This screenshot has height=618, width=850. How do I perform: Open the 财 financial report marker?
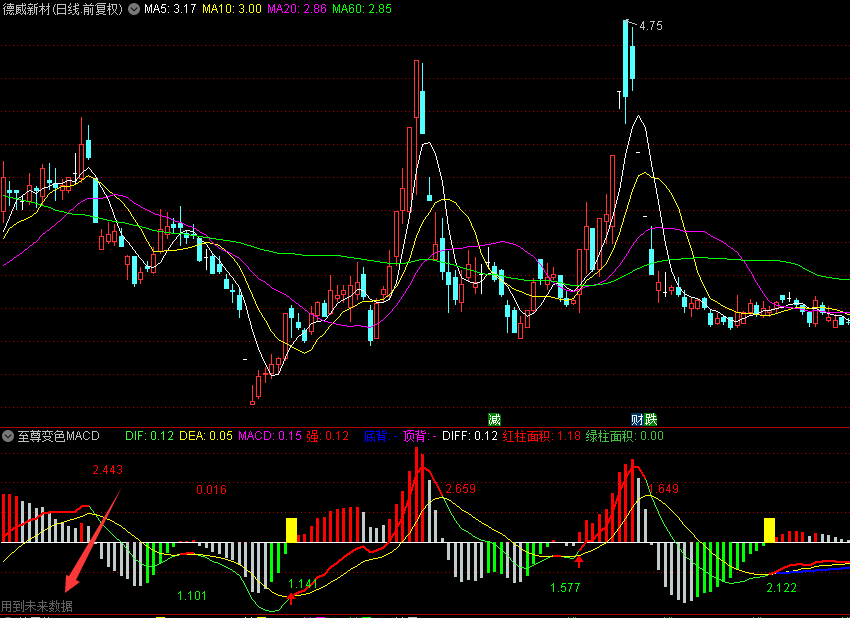coord(637,419)
